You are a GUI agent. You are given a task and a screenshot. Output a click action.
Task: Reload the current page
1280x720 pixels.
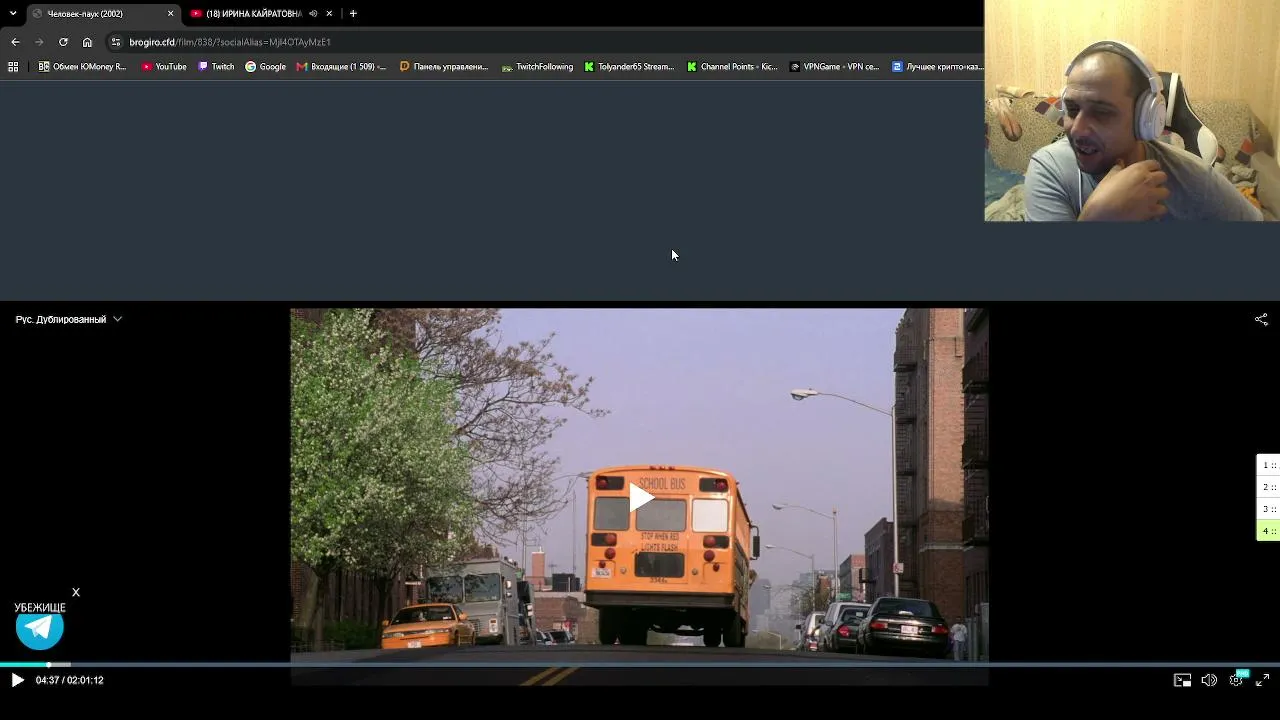pos(63,42)
